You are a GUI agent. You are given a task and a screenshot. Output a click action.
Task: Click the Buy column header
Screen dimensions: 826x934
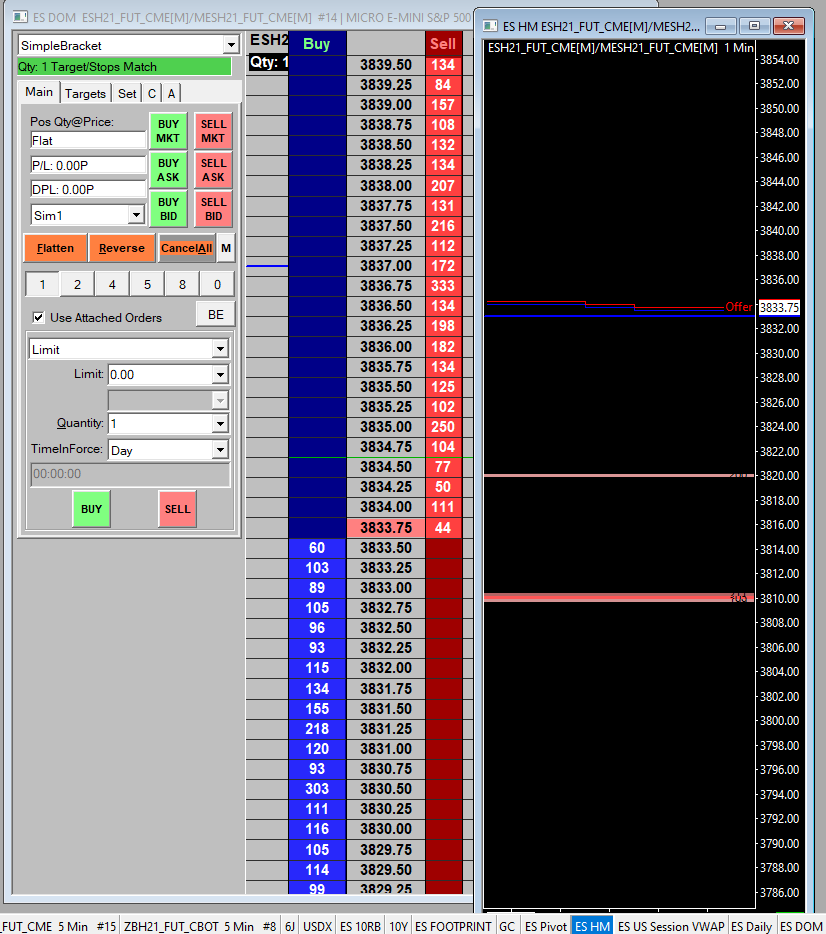click(x=317, y=43)
